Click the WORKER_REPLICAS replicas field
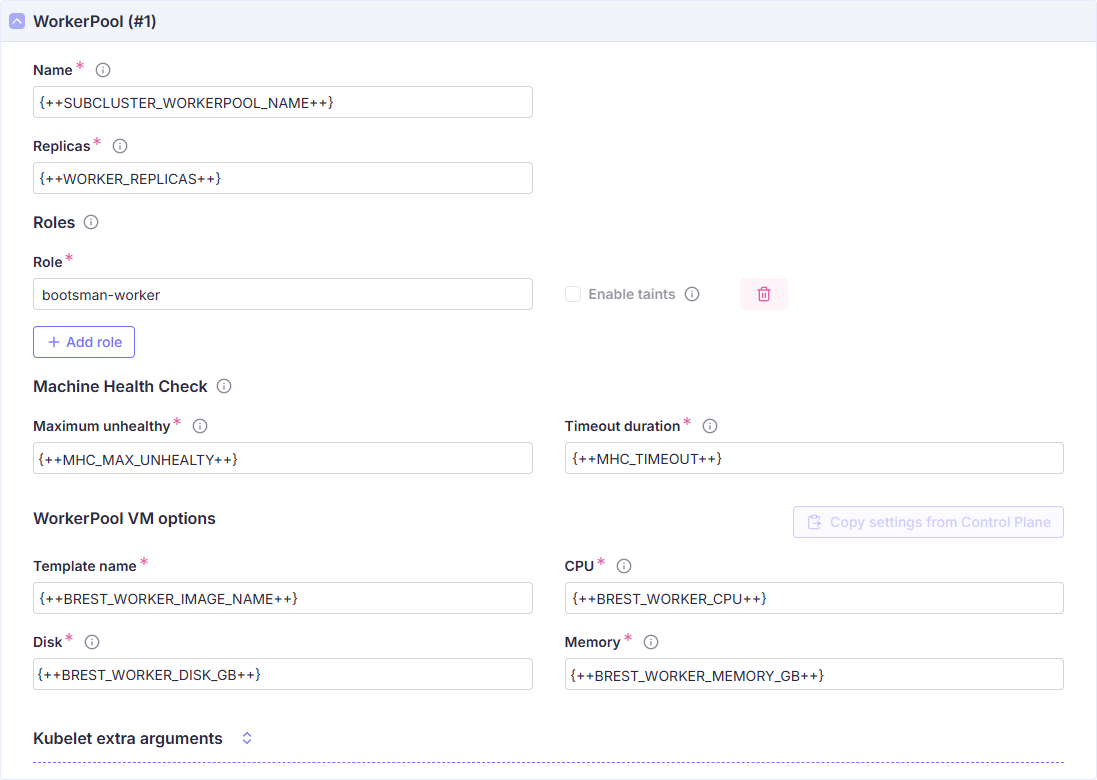The width and height of the screenshot is (1097, 780). pos(283,178)
